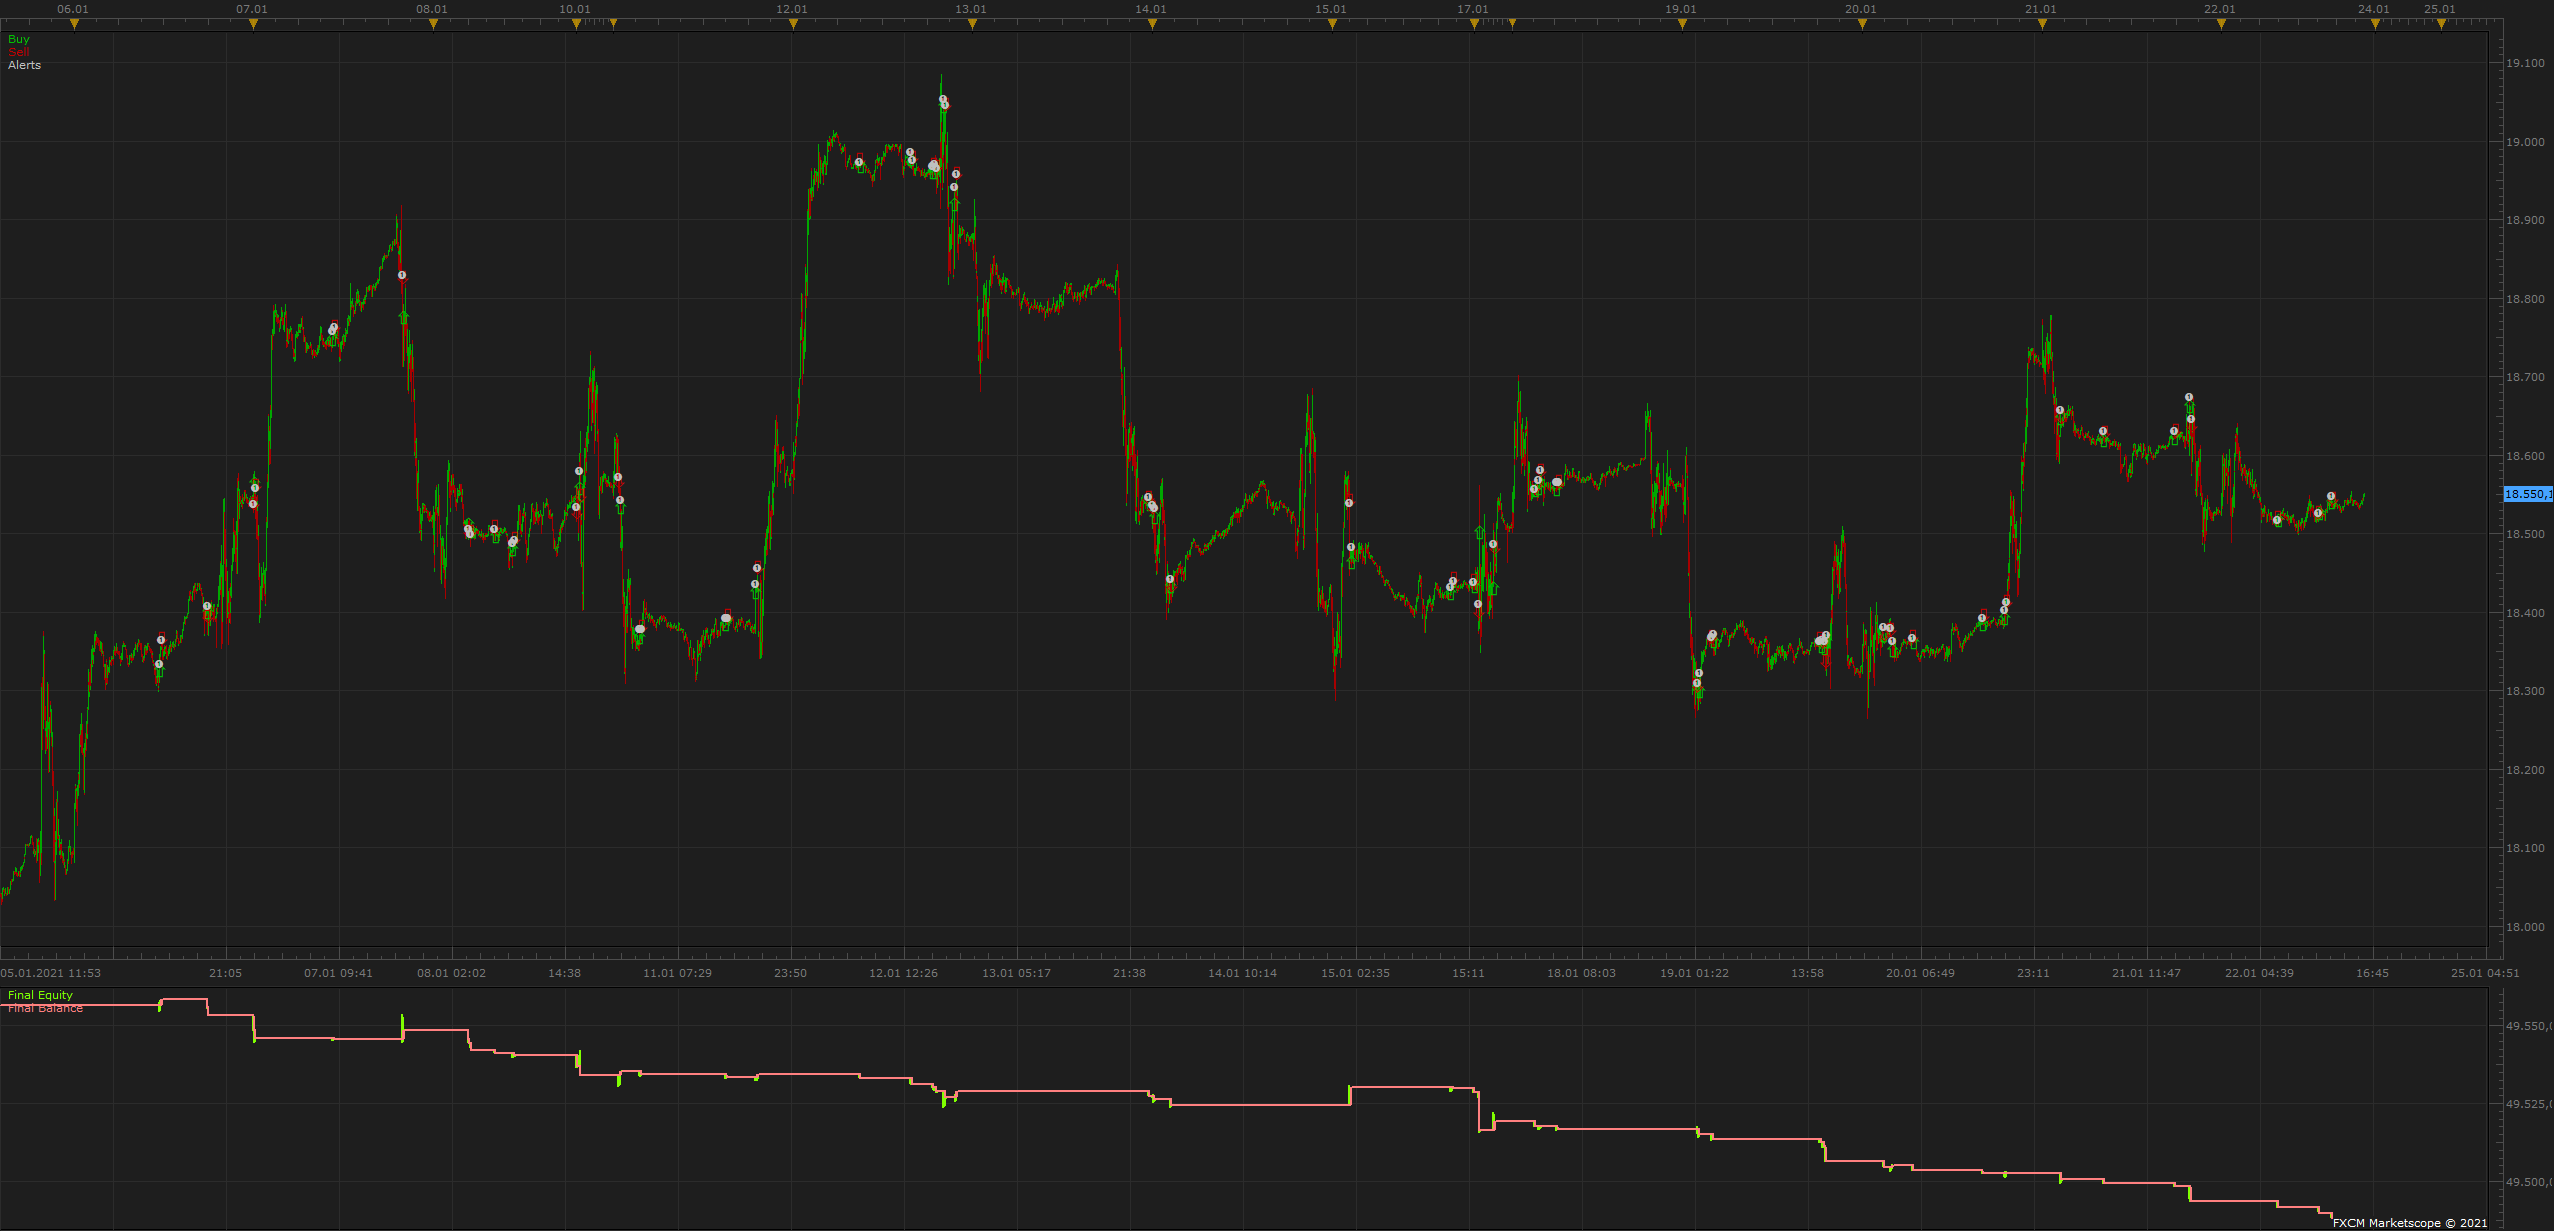
Task: Select the Final Equity legend label
Action: pos(40,995)
